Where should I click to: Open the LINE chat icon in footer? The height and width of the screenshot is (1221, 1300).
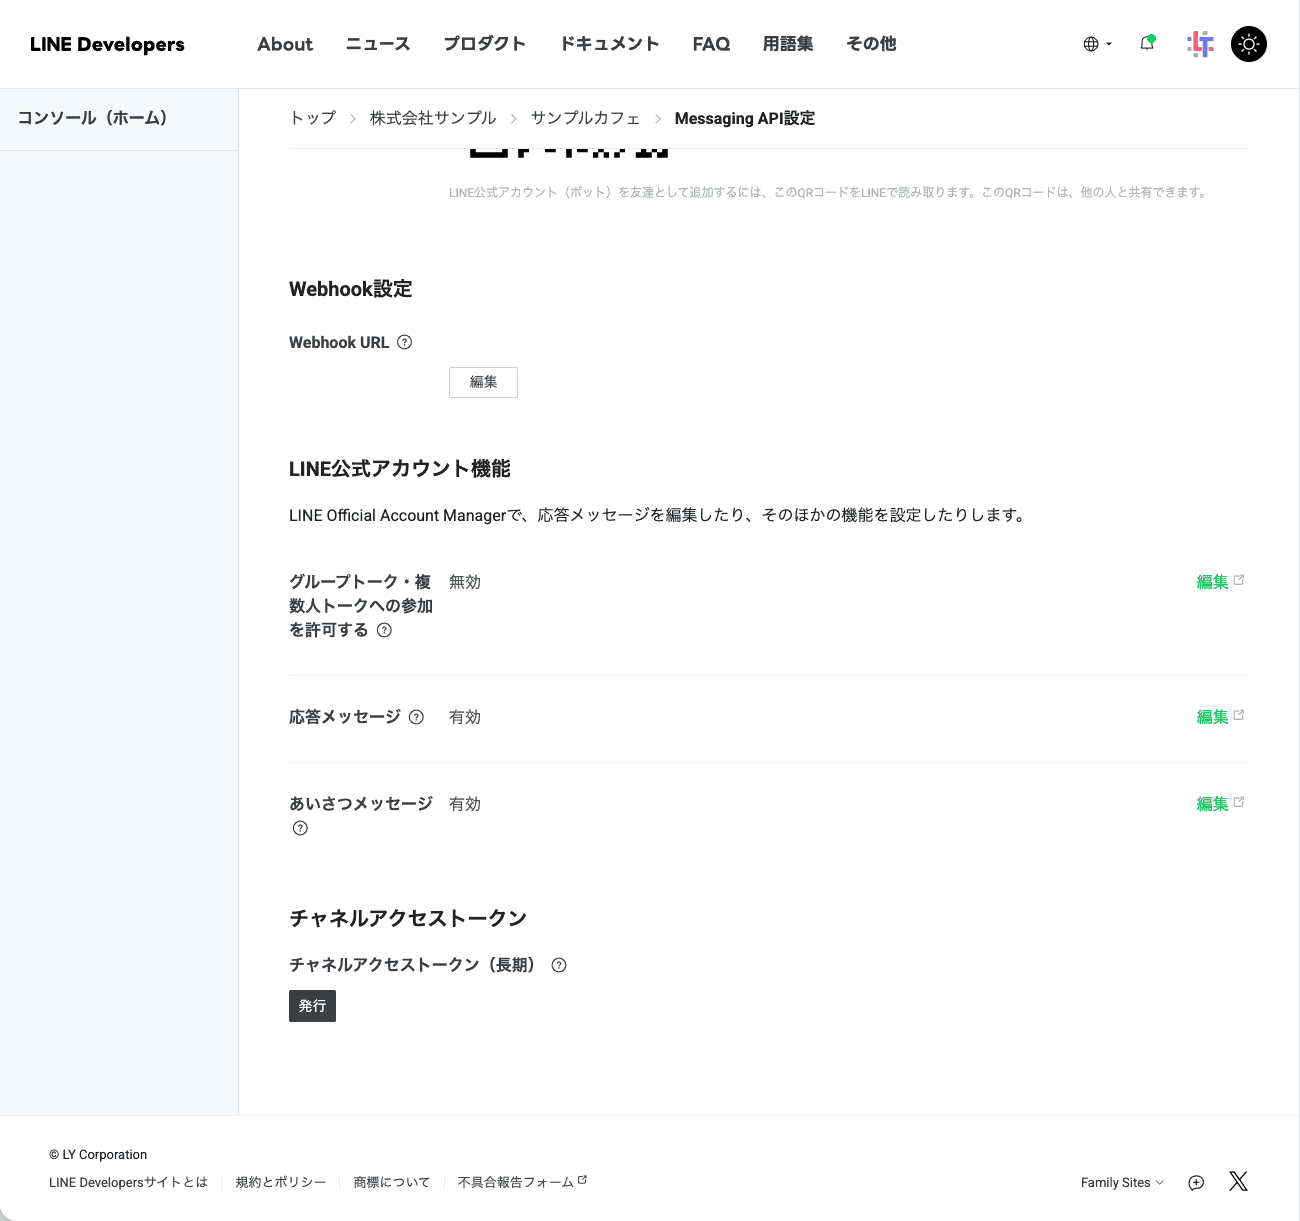click(x=1196, y=1182)
